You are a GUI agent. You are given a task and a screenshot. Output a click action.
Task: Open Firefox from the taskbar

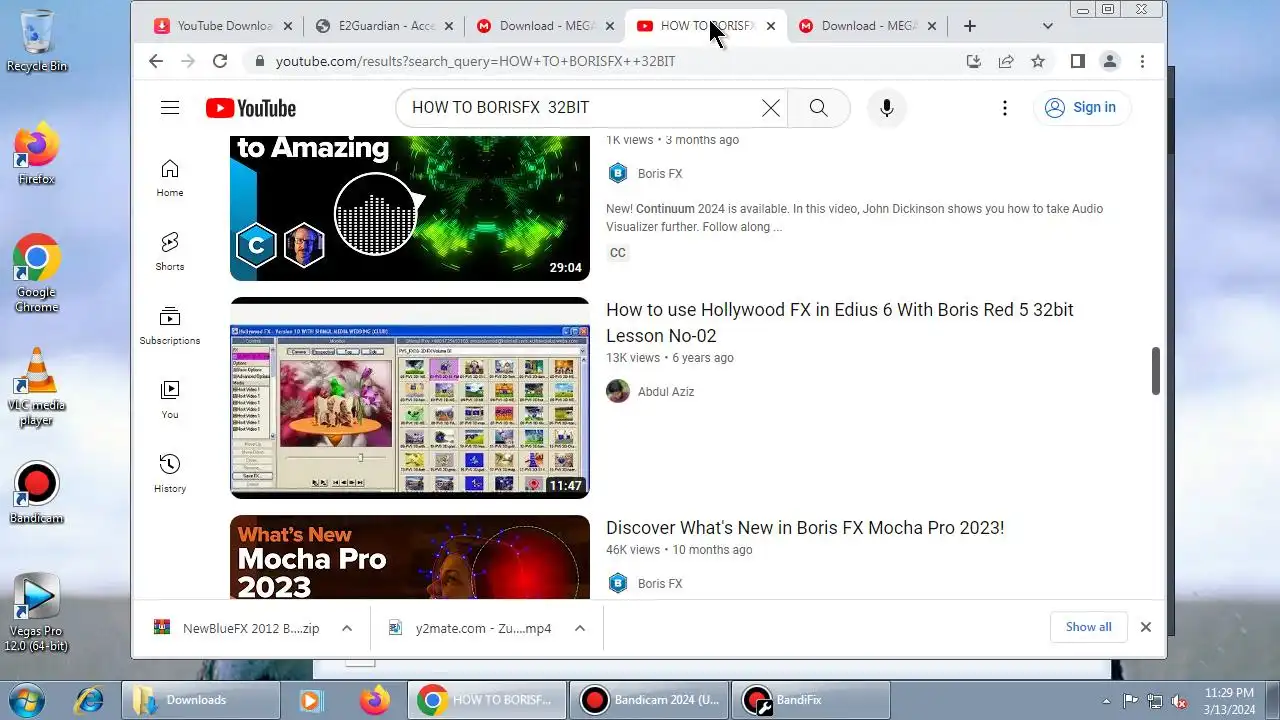(x=375, y=700)
